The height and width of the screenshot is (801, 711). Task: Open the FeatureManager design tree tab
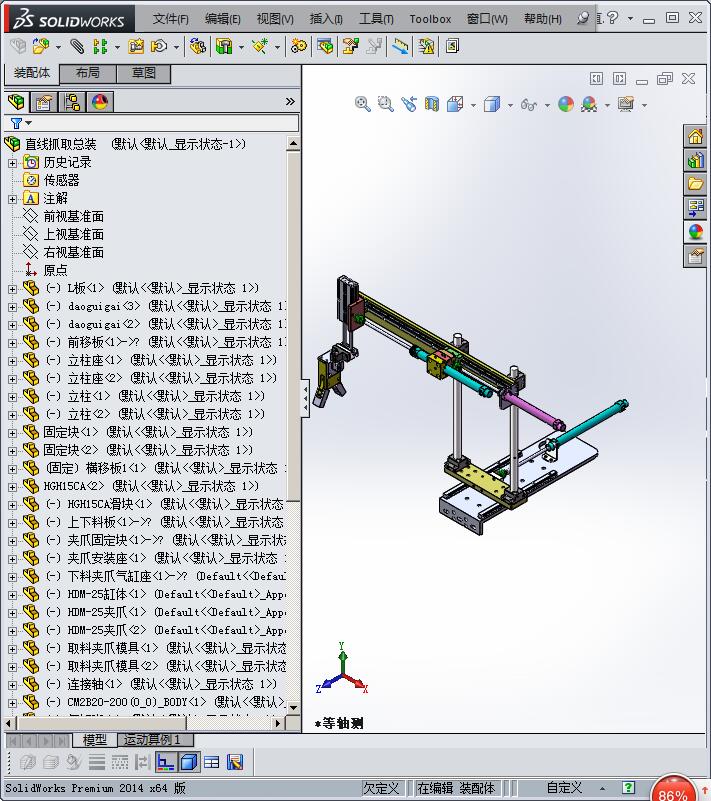click(16, 102)
